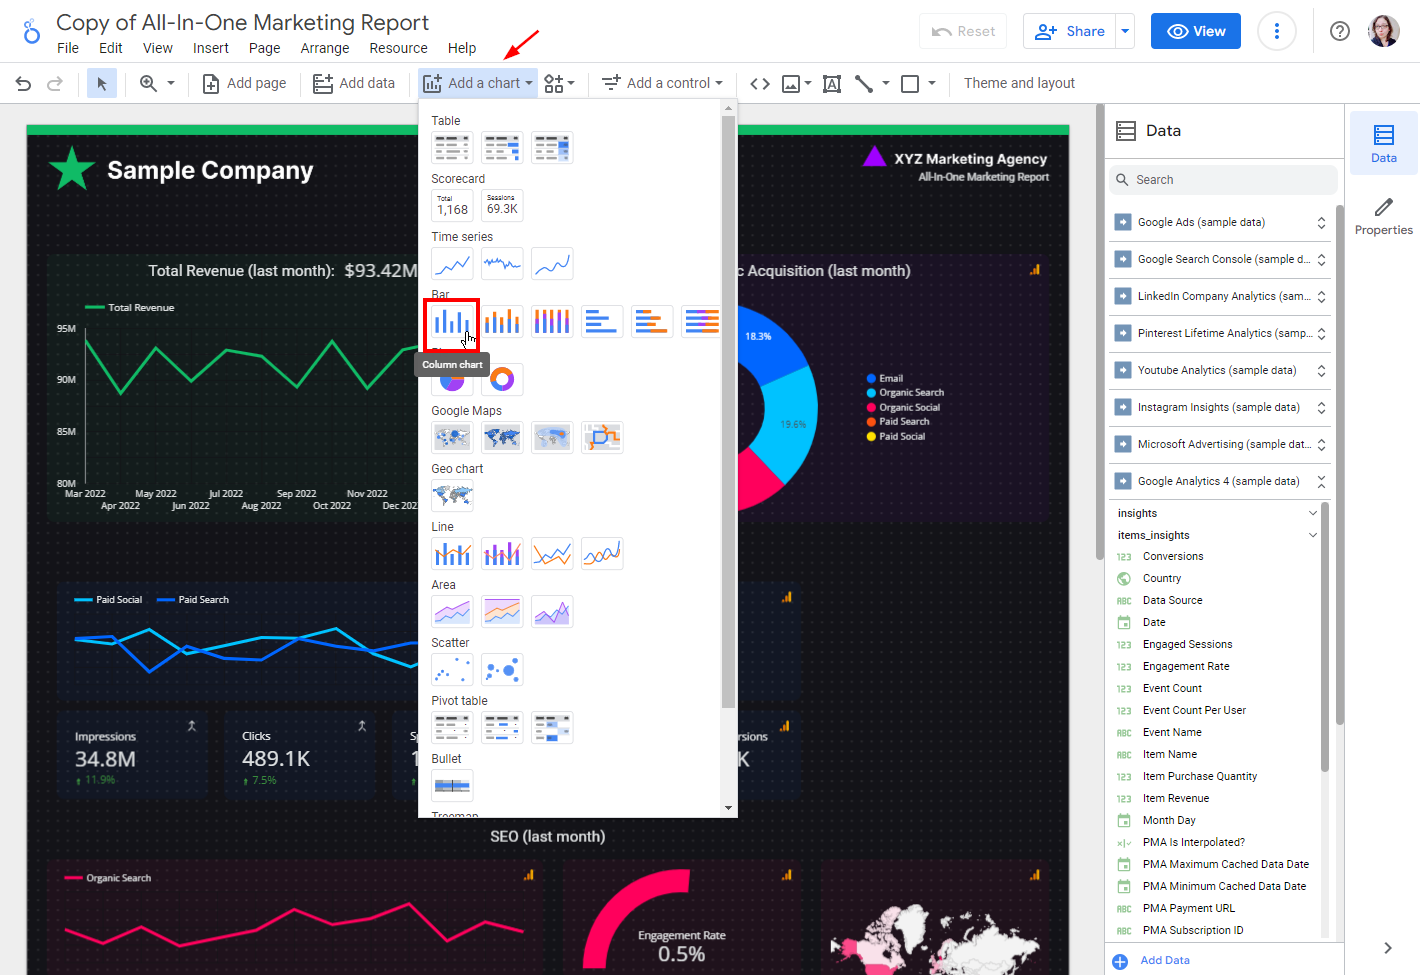Select the Donut chart icon under Pie

(502, 379)
